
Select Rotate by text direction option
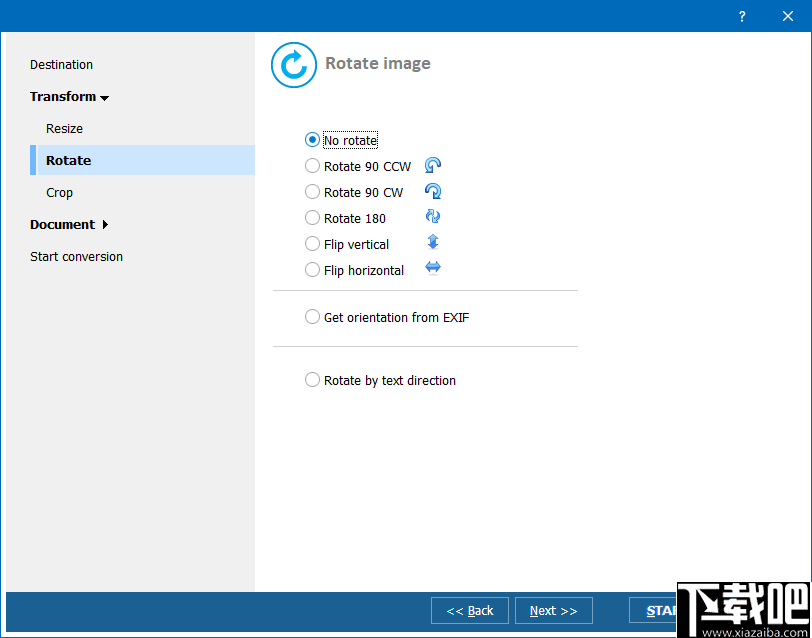312,380
